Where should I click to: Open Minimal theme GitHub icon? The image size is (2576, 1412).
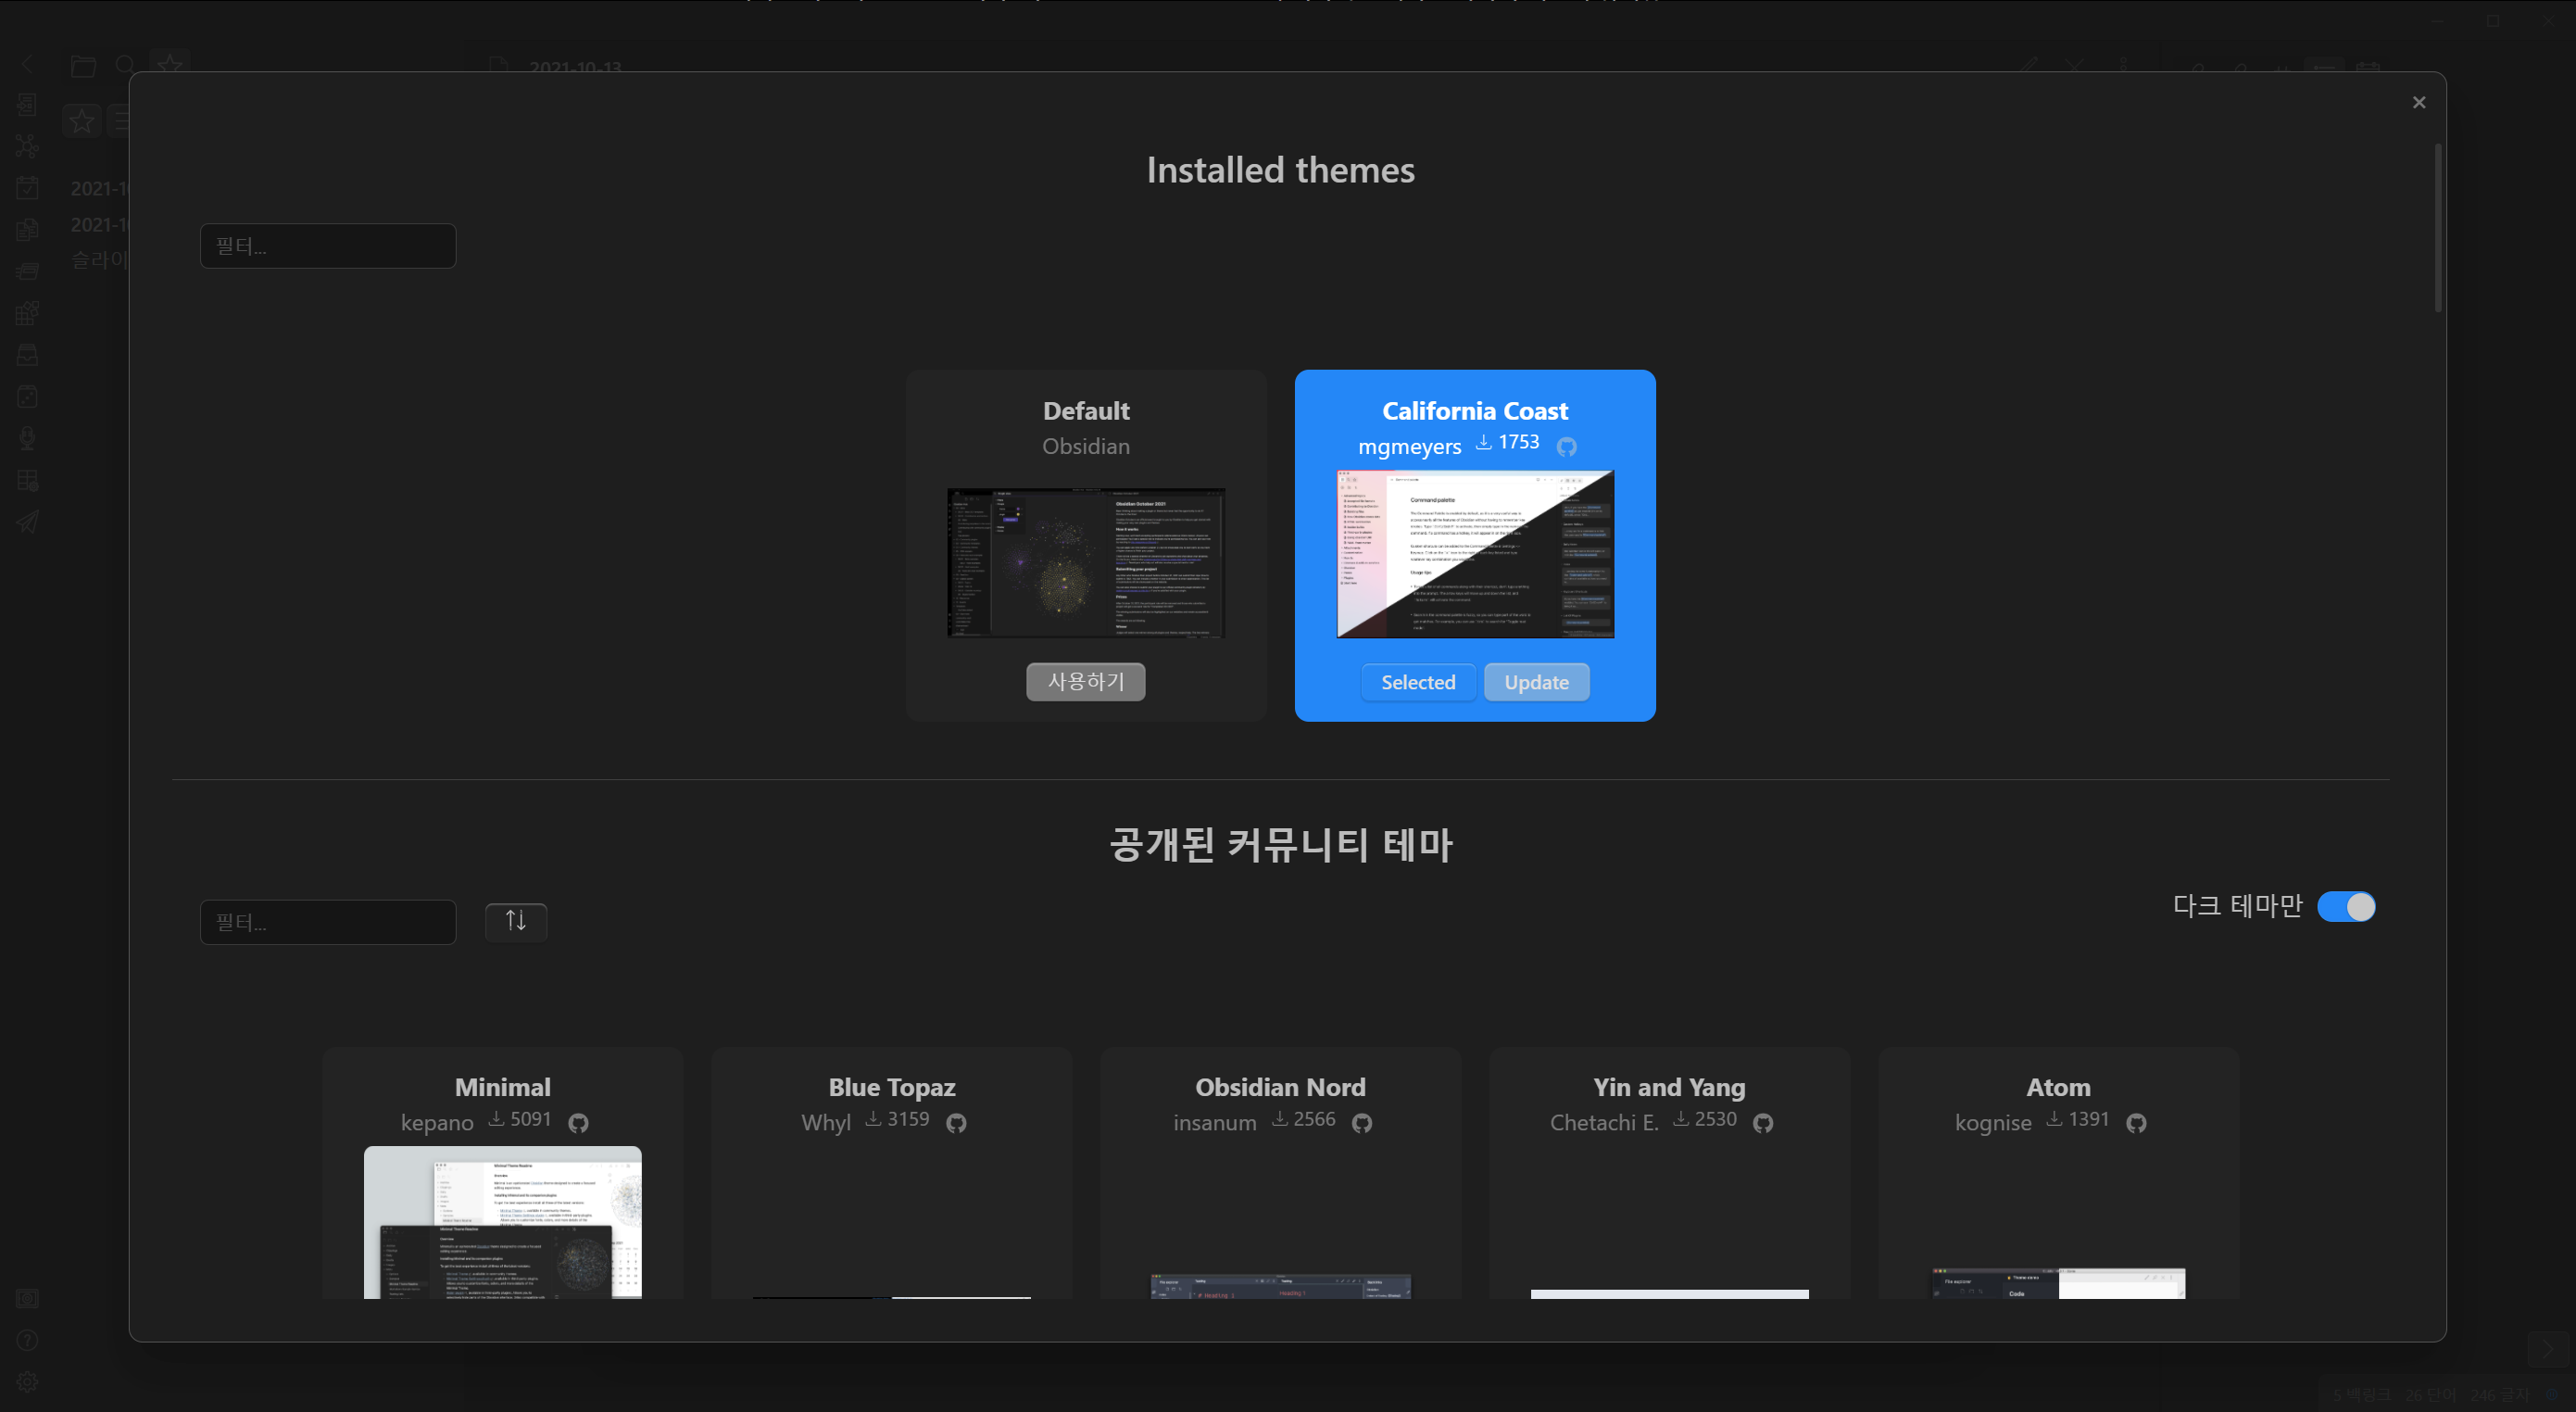[x=578, y=1122]
